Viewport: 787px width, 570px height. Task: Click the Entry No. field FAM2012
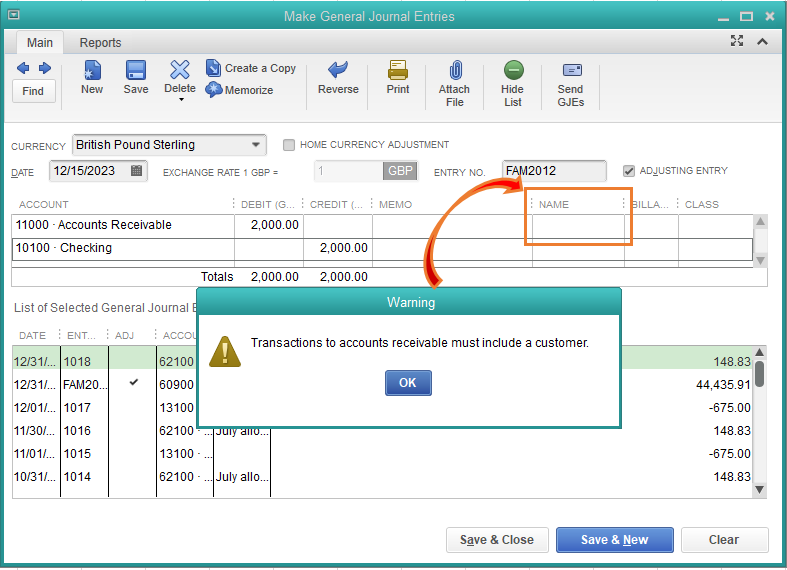pos(554,171)
